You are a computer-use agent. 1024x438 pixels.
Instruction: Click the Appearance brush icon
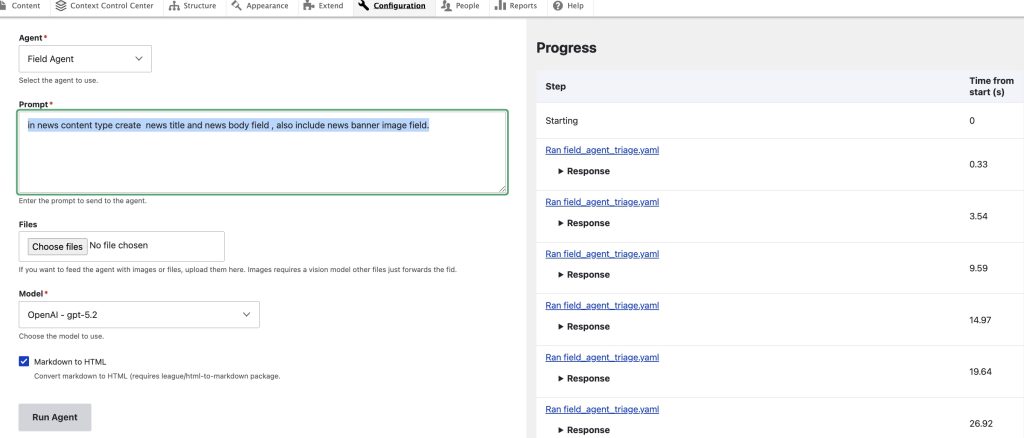click(x=236, y=6)
